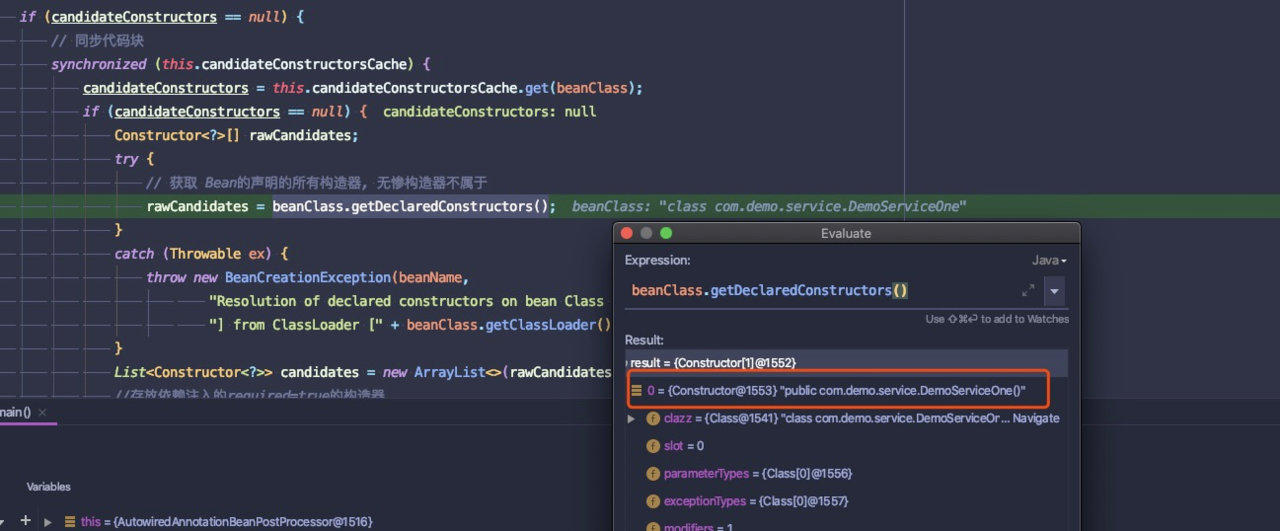This screenshot has height=531, width=1280.
Task: Click the field icon next to clazz
Action: pyautogui.click(x=653, y=418)
